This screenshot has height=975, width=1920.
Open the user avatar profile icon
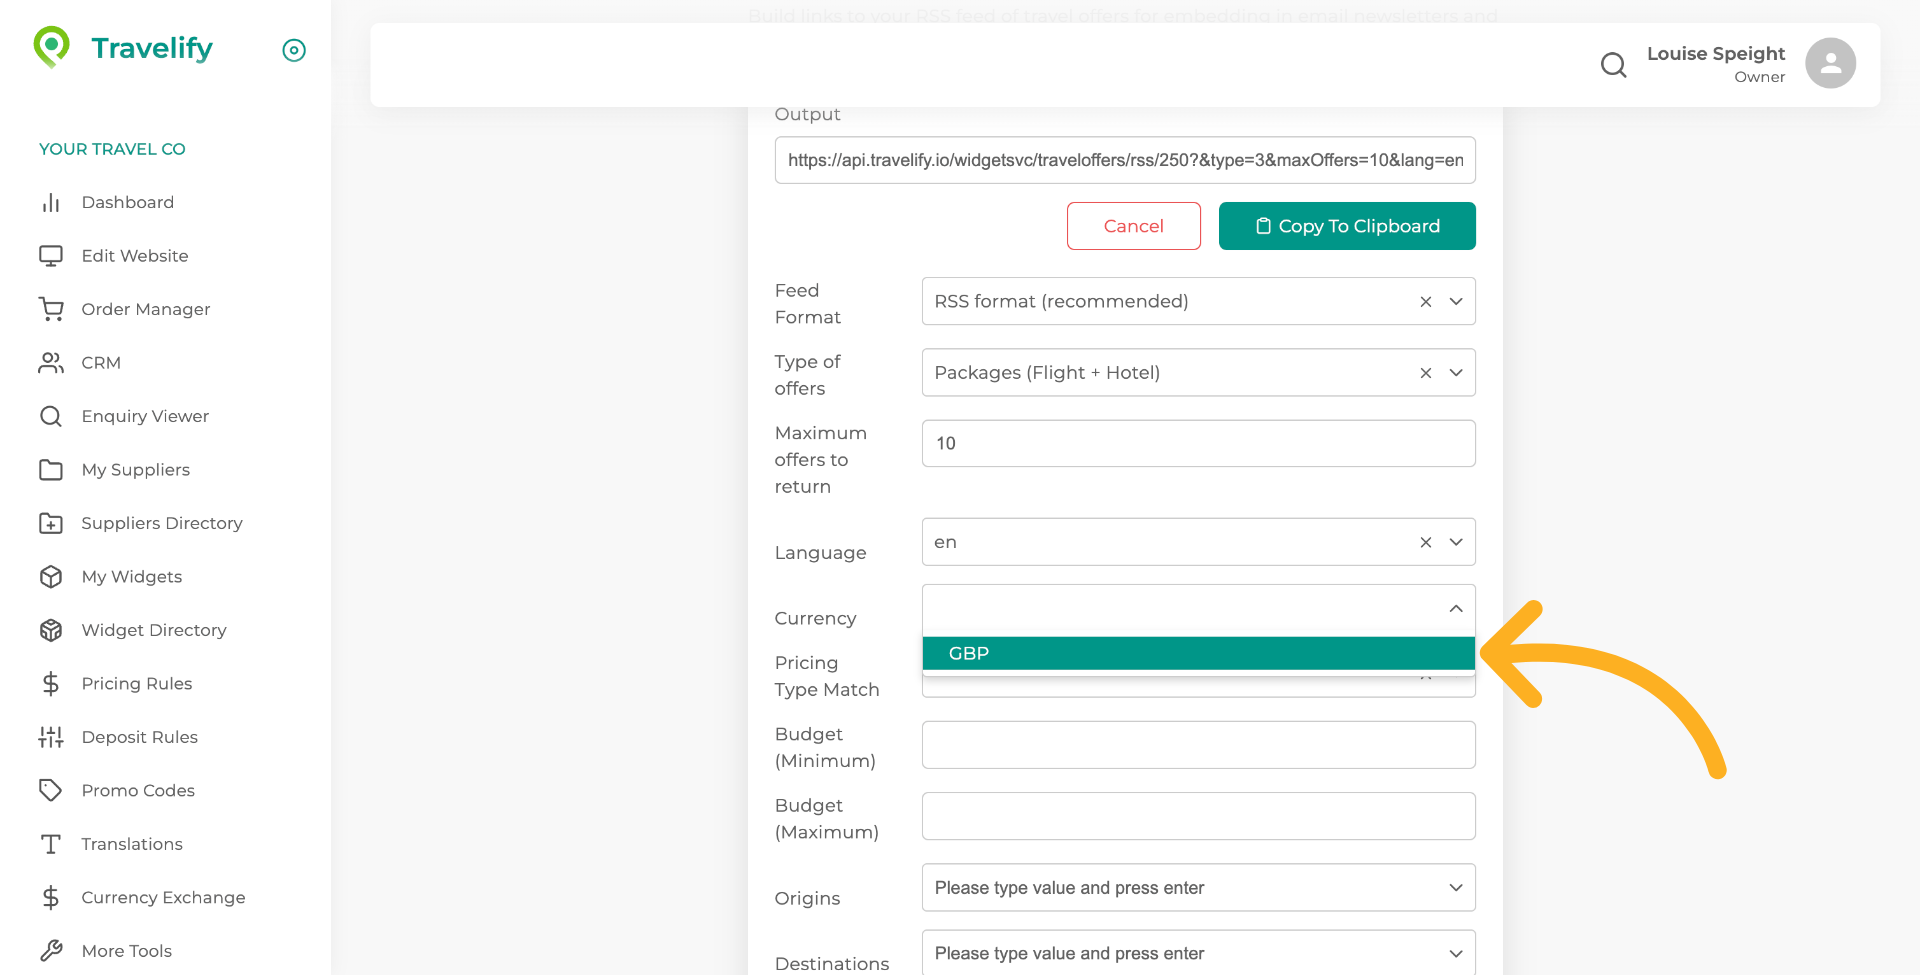(x=1830, y=64)
